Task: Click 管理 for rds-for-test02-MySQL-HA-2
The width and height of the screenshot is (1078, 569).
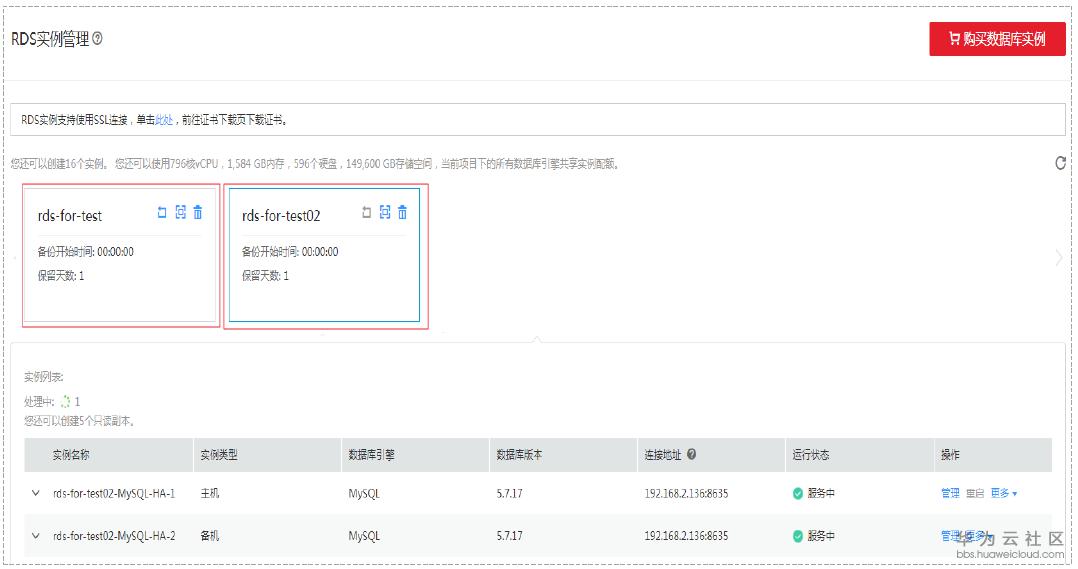Action: pos(950,535)
